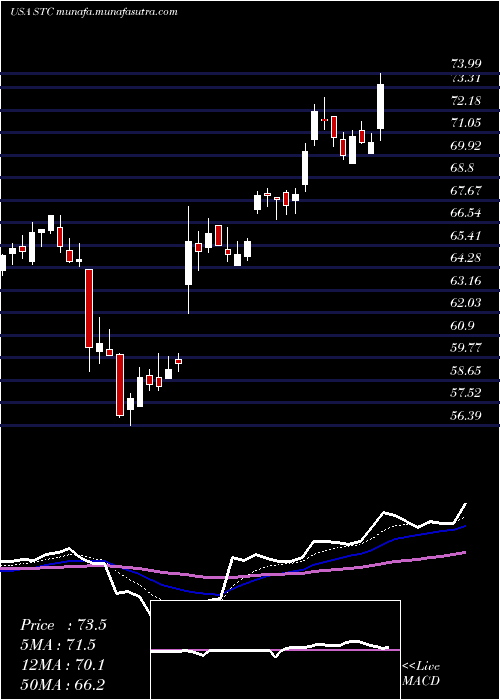Click the 73.31 price axis label

(x=466, y=79)
